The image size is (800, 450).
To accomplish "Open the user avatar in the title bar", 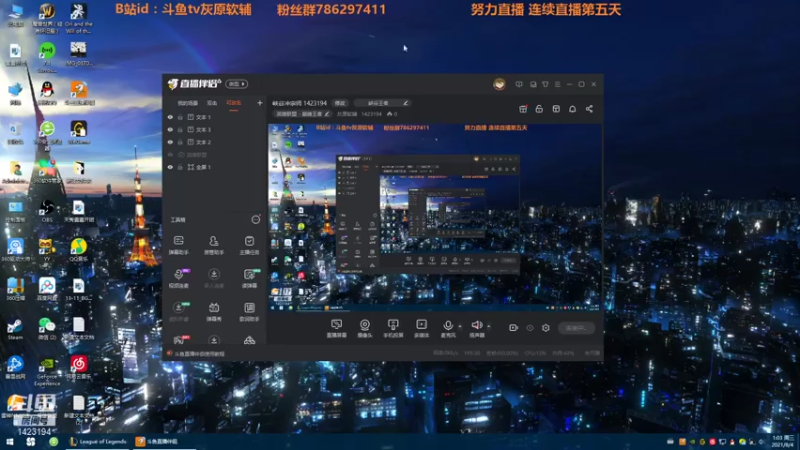I will pyautogui.click(x=499, y=84).
